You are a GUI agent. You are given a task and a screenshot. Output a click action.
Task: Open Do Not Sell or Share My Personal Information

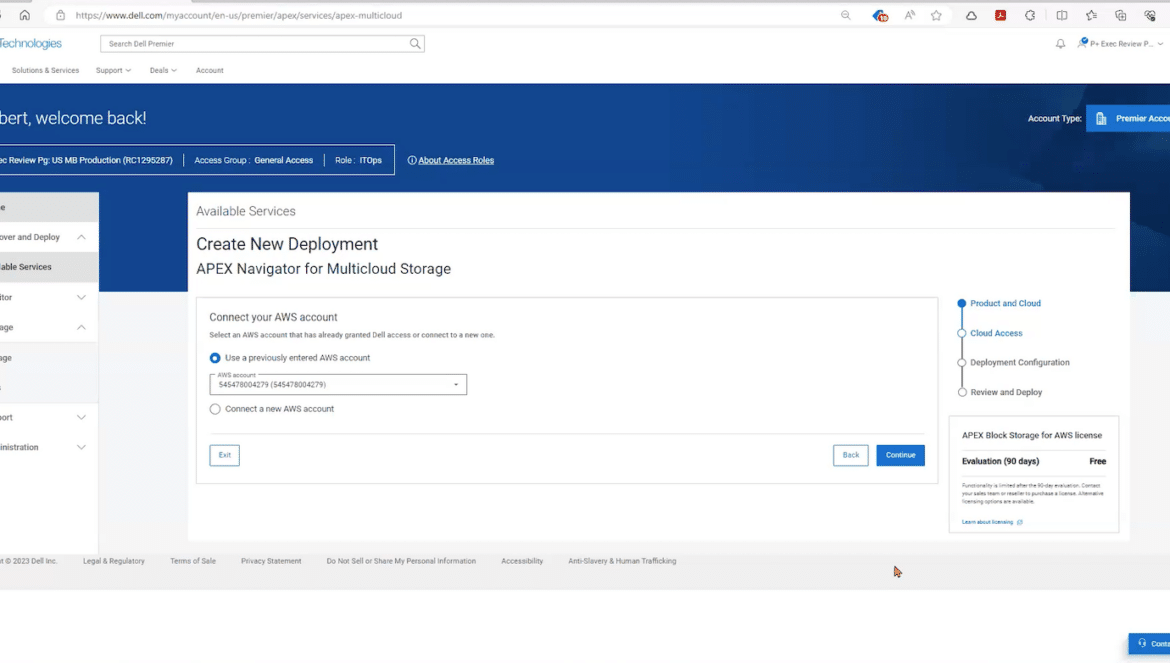[x=401, y=561]
